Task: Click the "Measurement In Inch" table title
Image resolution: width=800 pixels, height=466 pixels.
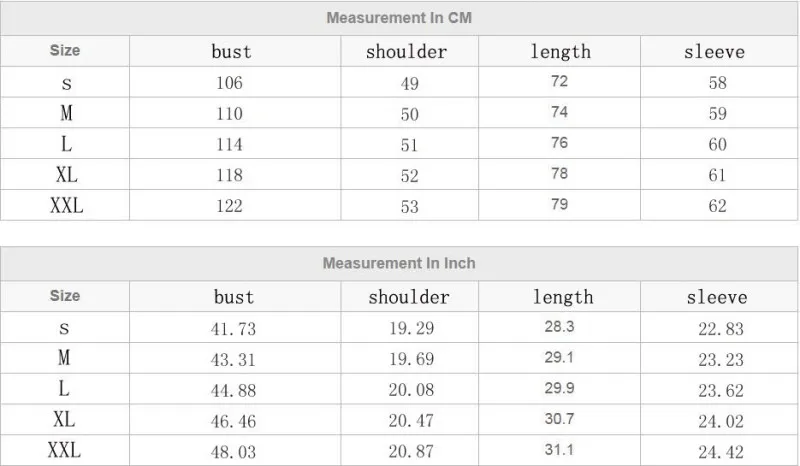Action: (x=399, y=264)
